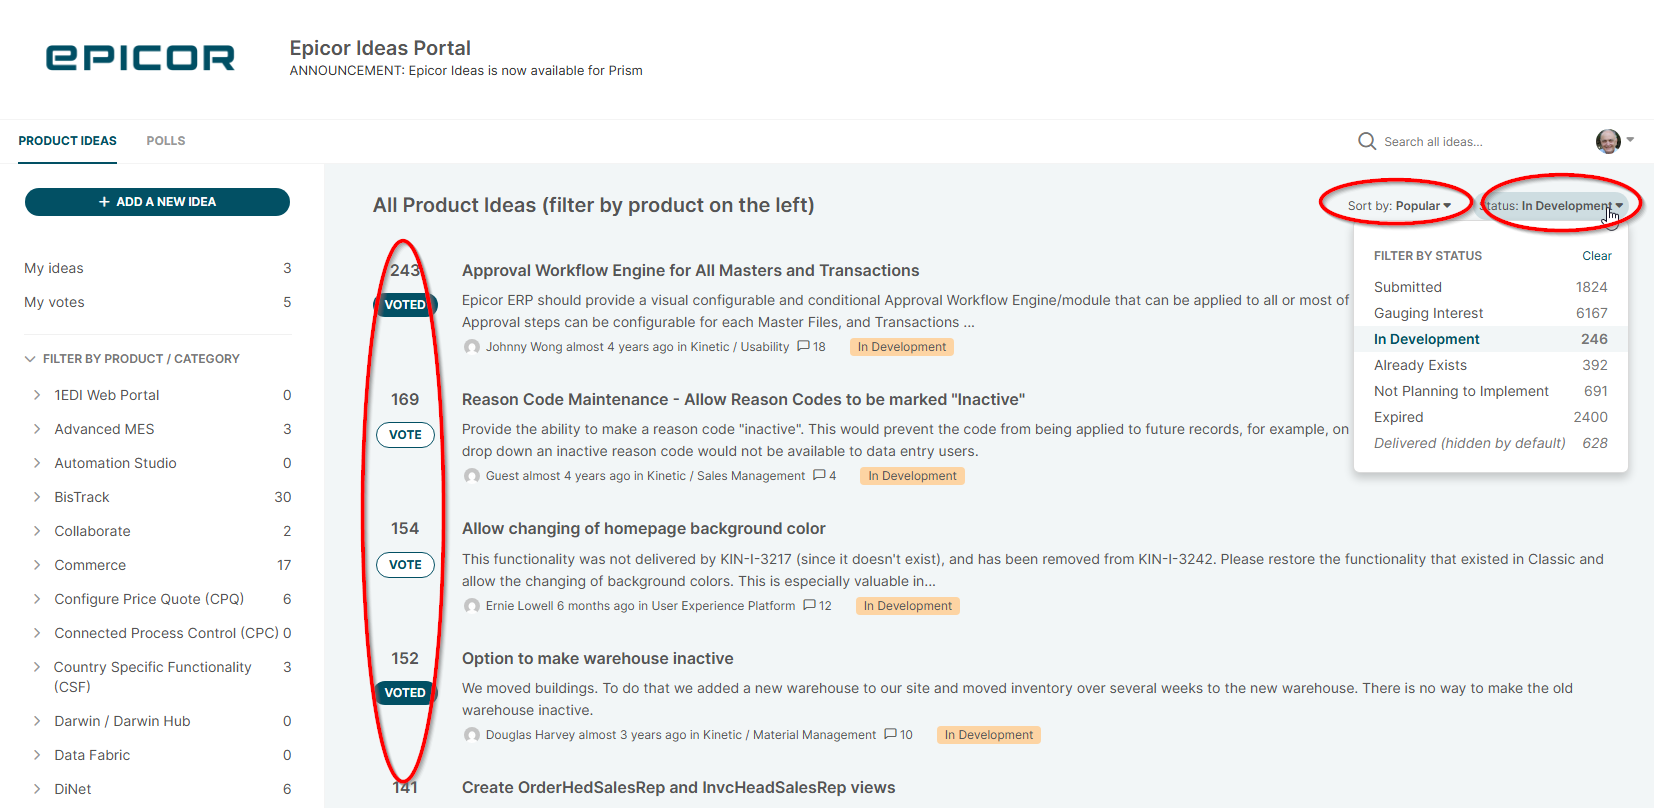Screen dimensions: 1654x808
Task: Expand Country Specific Functionality category
Action: coord(37,667)
